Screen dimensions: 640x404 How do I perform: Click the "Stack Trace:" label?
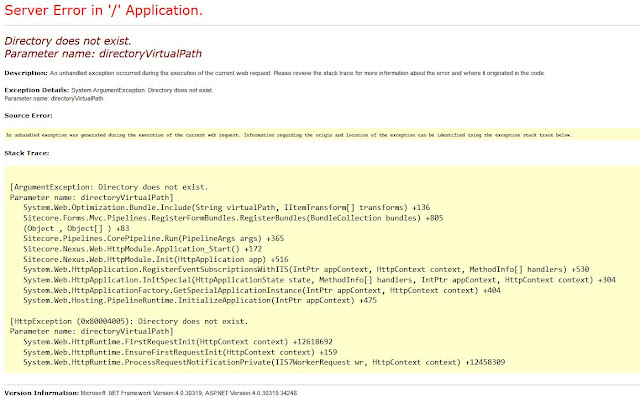pos(26,153)
